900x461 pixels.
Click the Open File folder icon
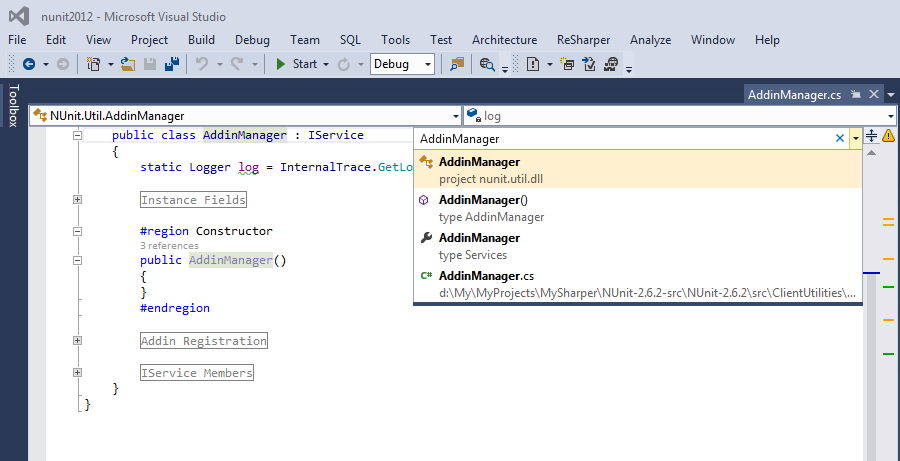(127, 64)
